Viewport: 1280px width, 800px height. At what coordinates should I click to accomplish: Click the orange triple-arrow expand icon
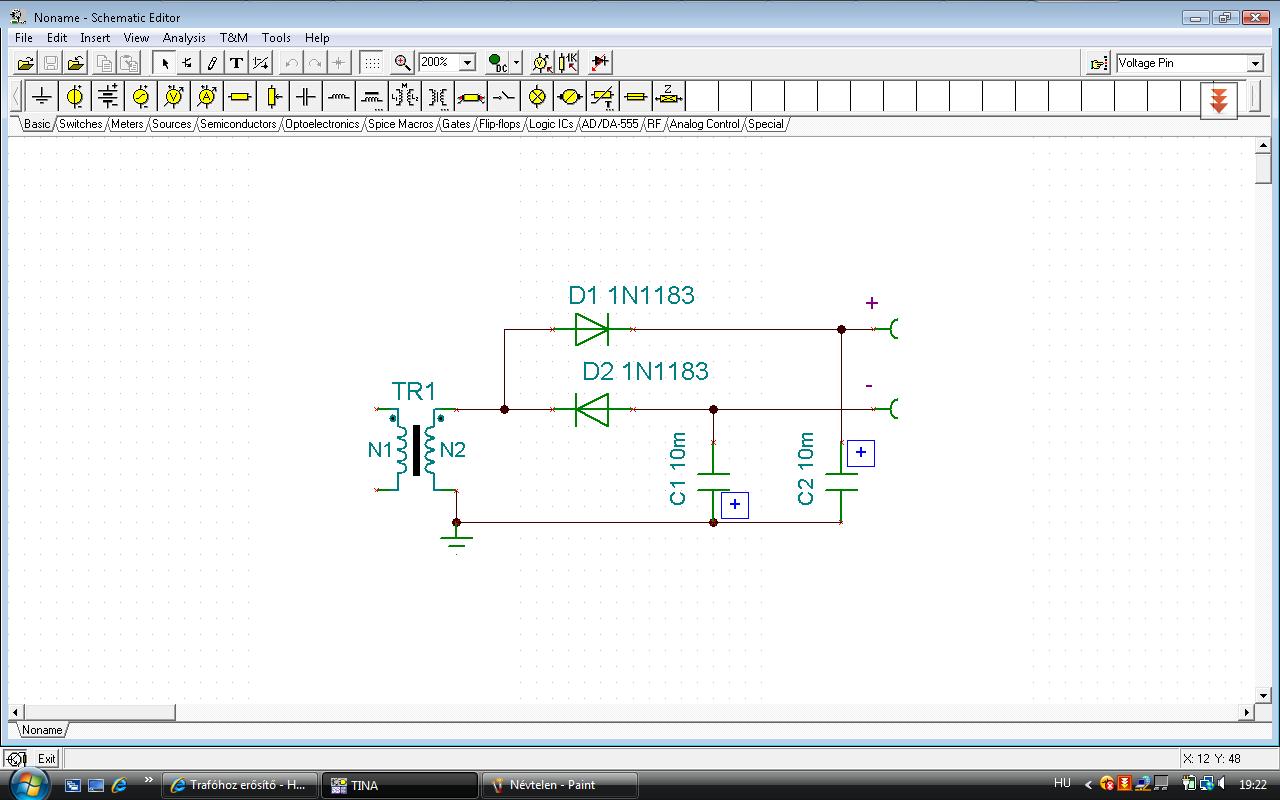pos(1218,100)
